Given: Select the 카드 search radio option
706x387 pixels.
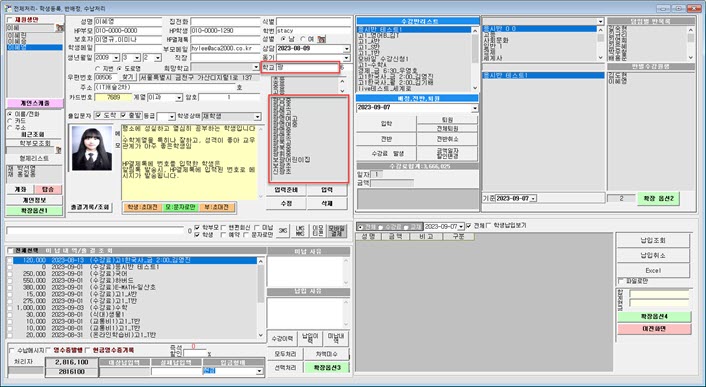Looking at the screenshot, I should [x=10, y=121].
